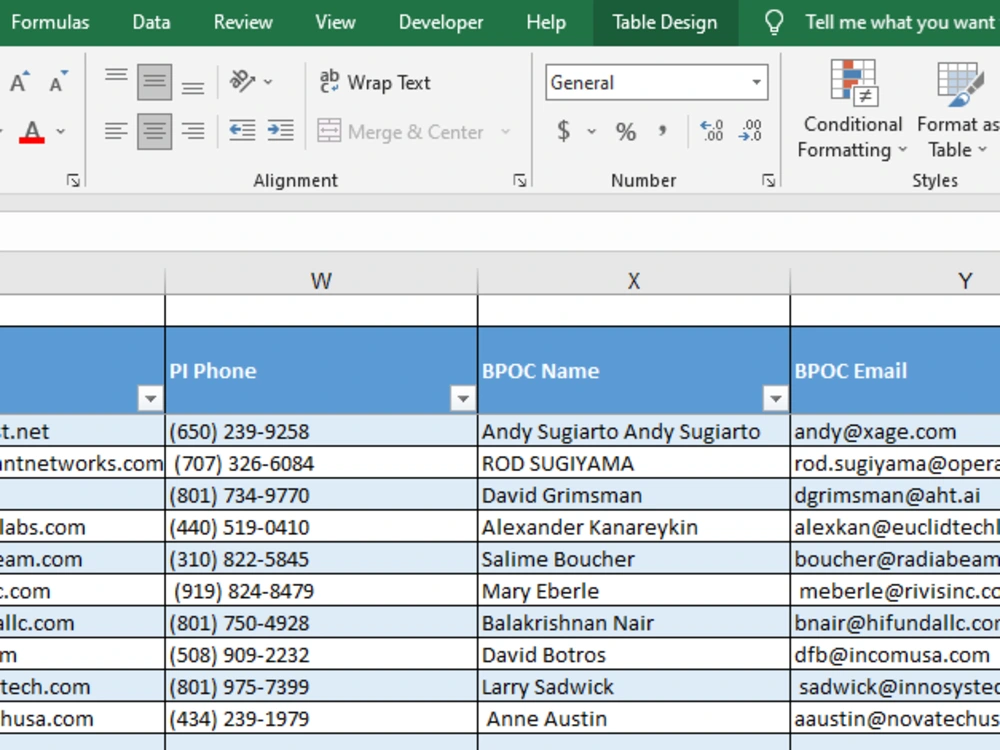The image size is (1000, 750).
Task: Click Decrease Decimal icon
Action: (x=750, y=131)
